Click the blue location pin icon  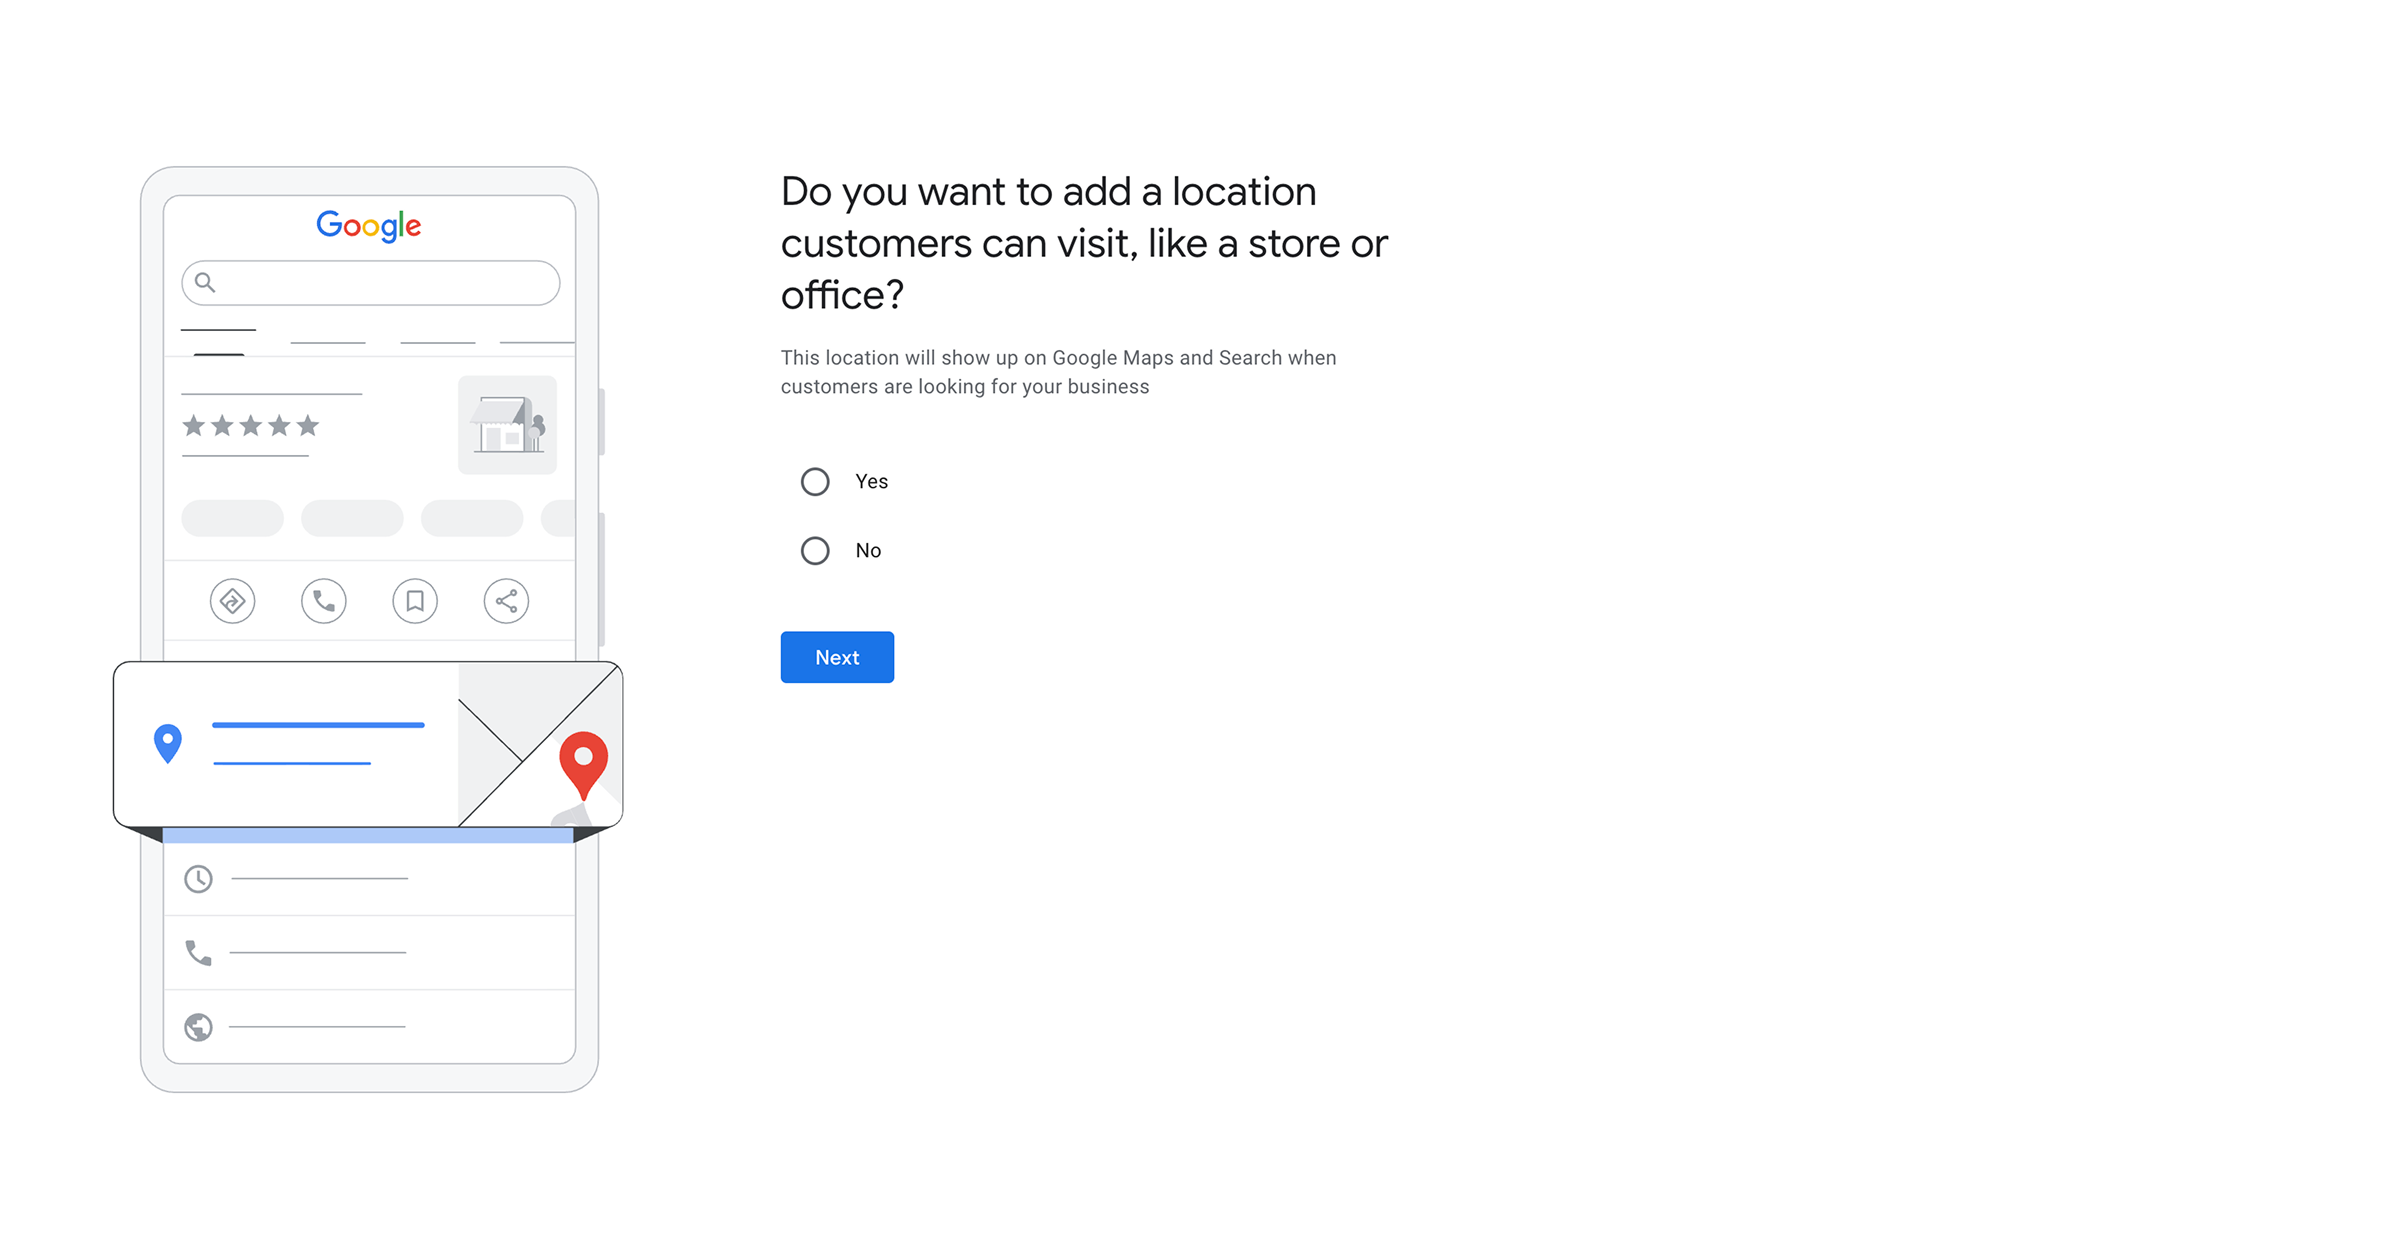pos(168,743)
